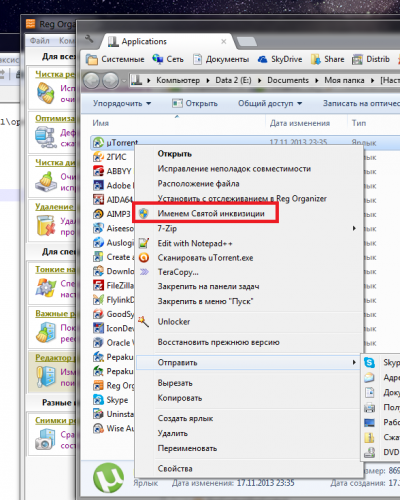Open the Сеть bookmark

tap(168, 59)
